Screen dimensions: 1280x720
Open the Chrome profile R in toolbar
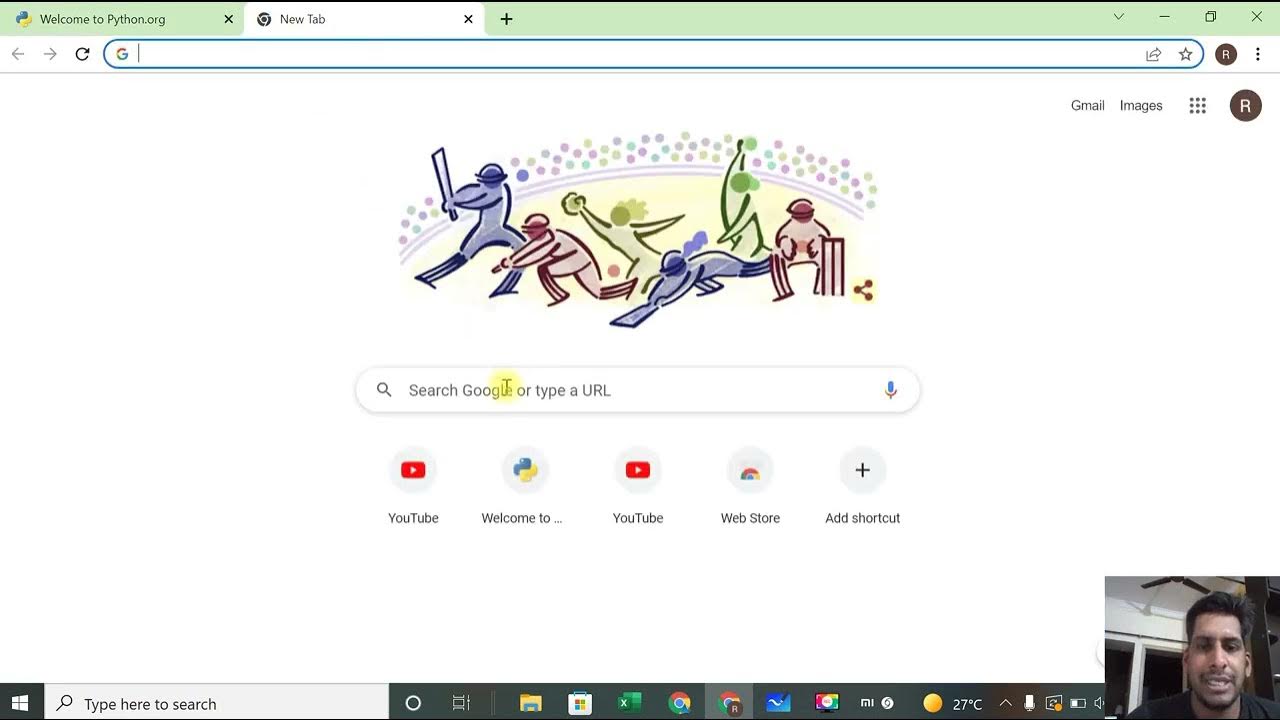[x=1226, y=54]
